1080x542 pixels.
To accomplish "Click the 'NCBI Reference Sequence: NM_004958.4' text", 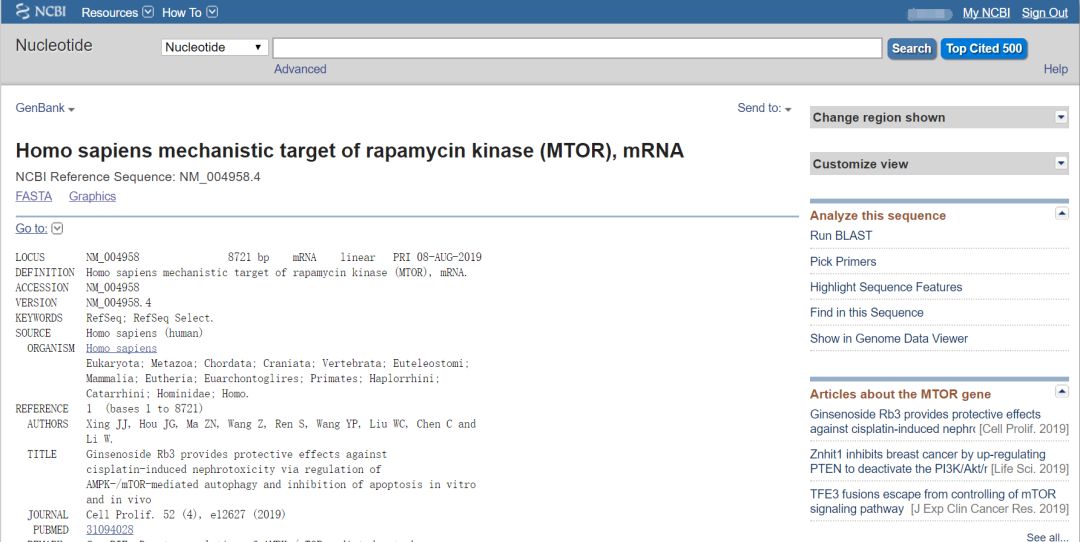I will pos(138,177).
